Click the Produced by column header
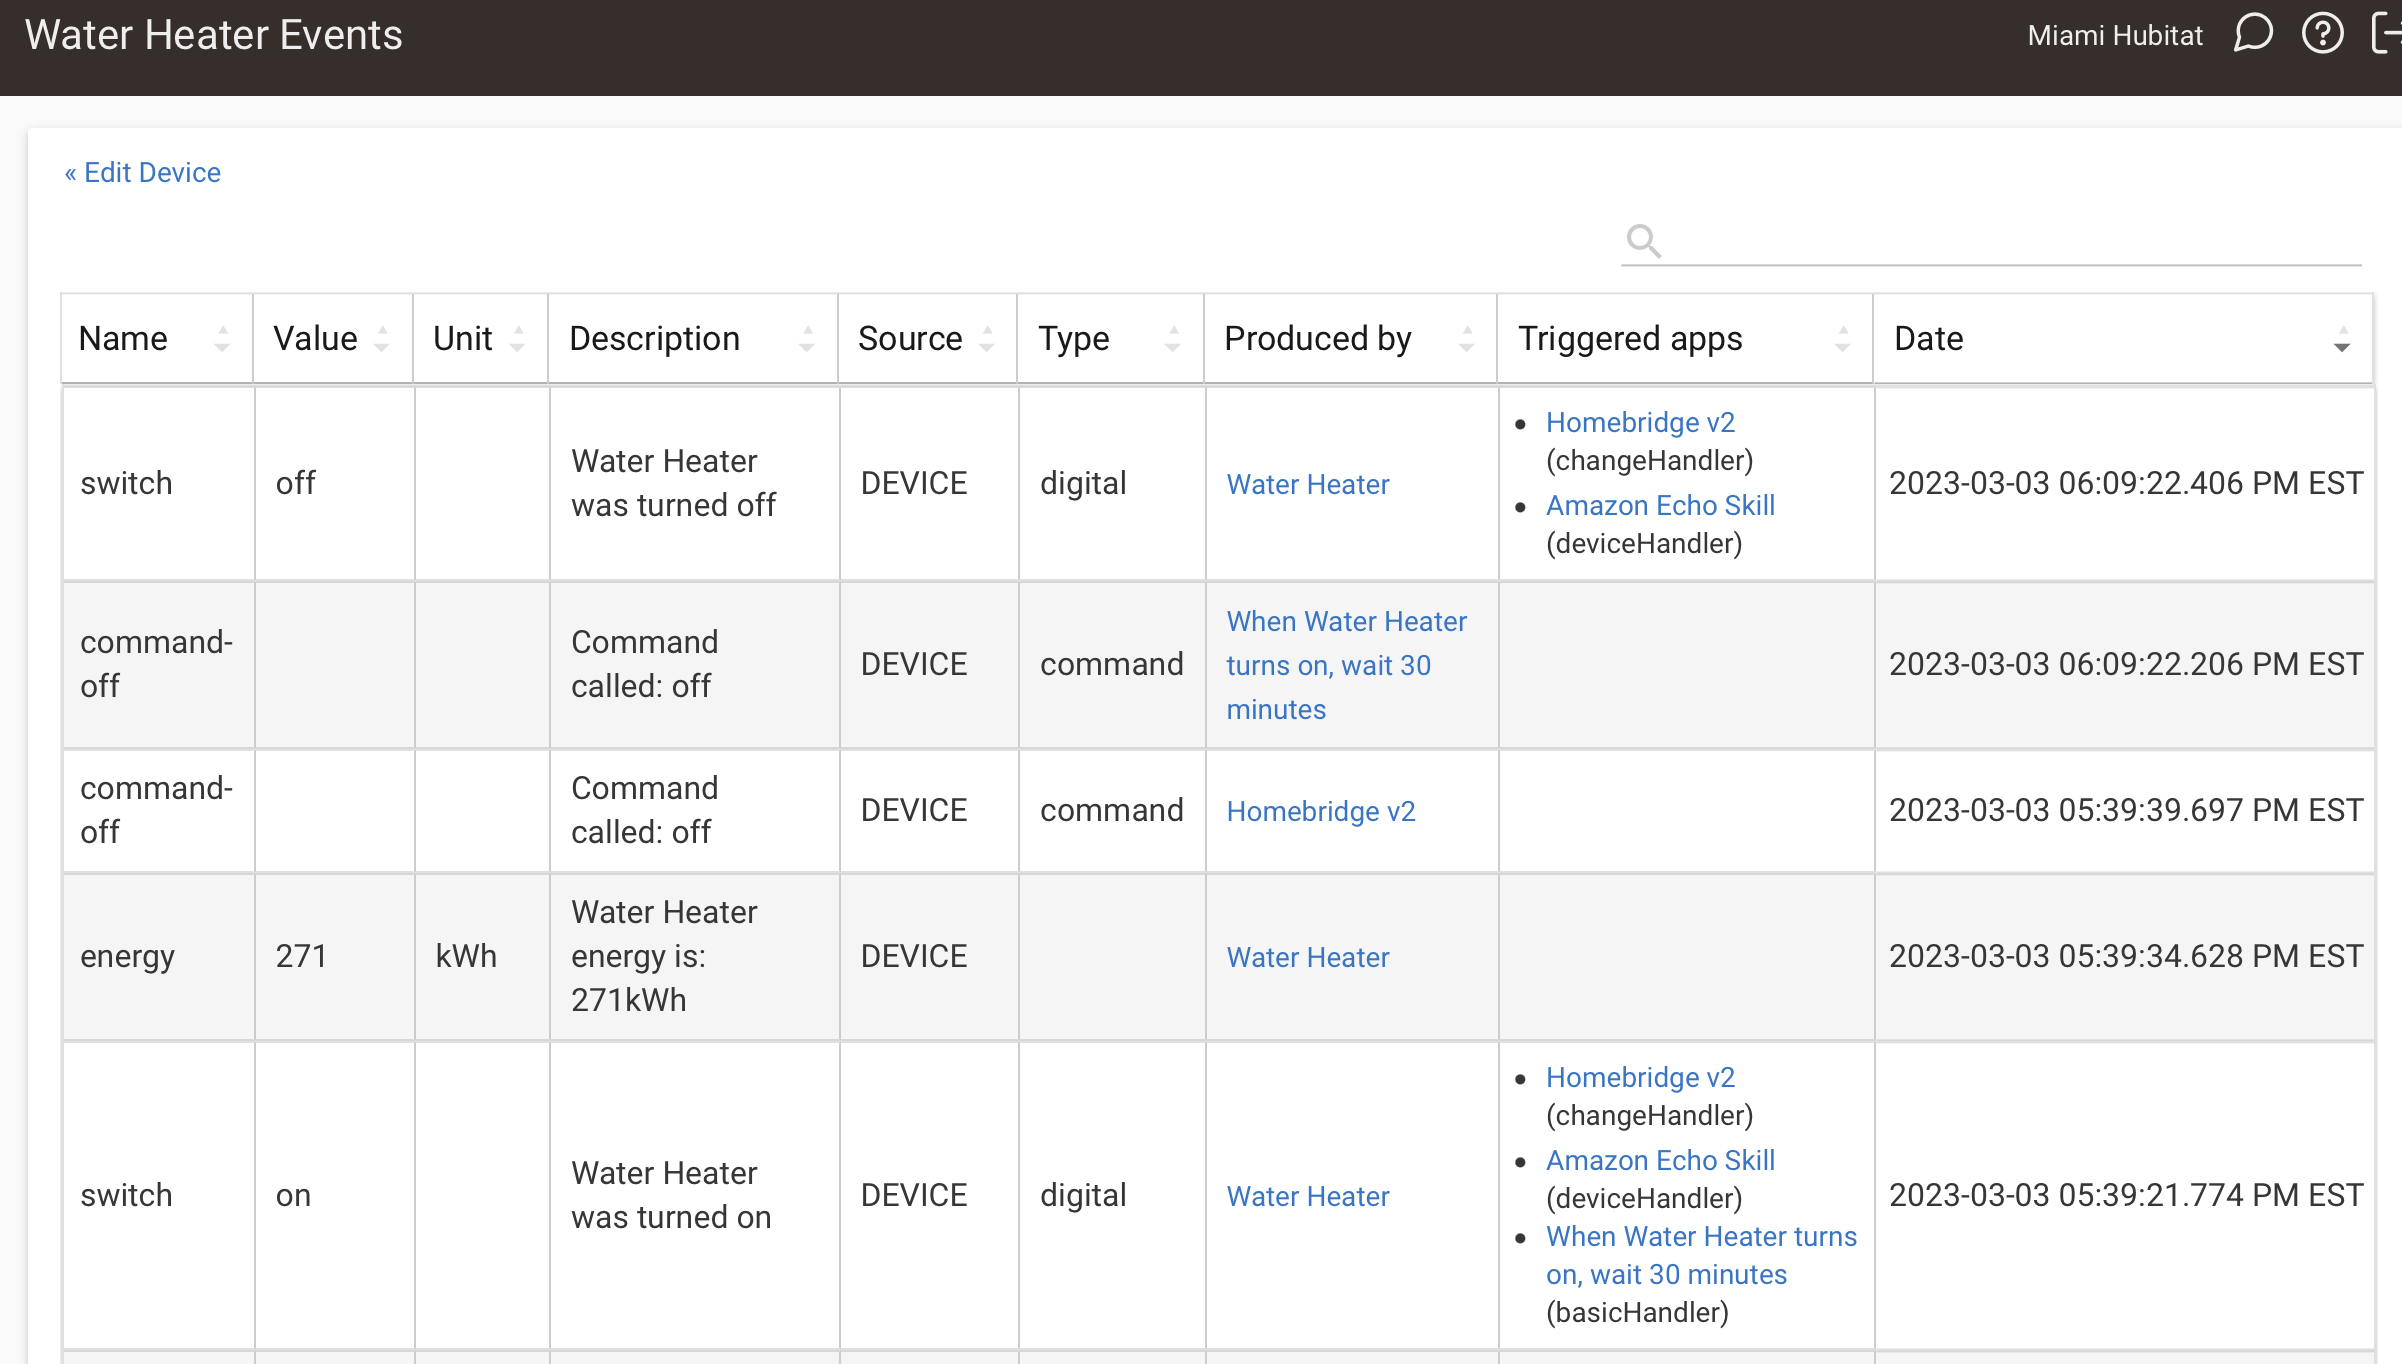Image resolution: width=2402 pixels, height=1364 pixels. (x=1317, y=339)
